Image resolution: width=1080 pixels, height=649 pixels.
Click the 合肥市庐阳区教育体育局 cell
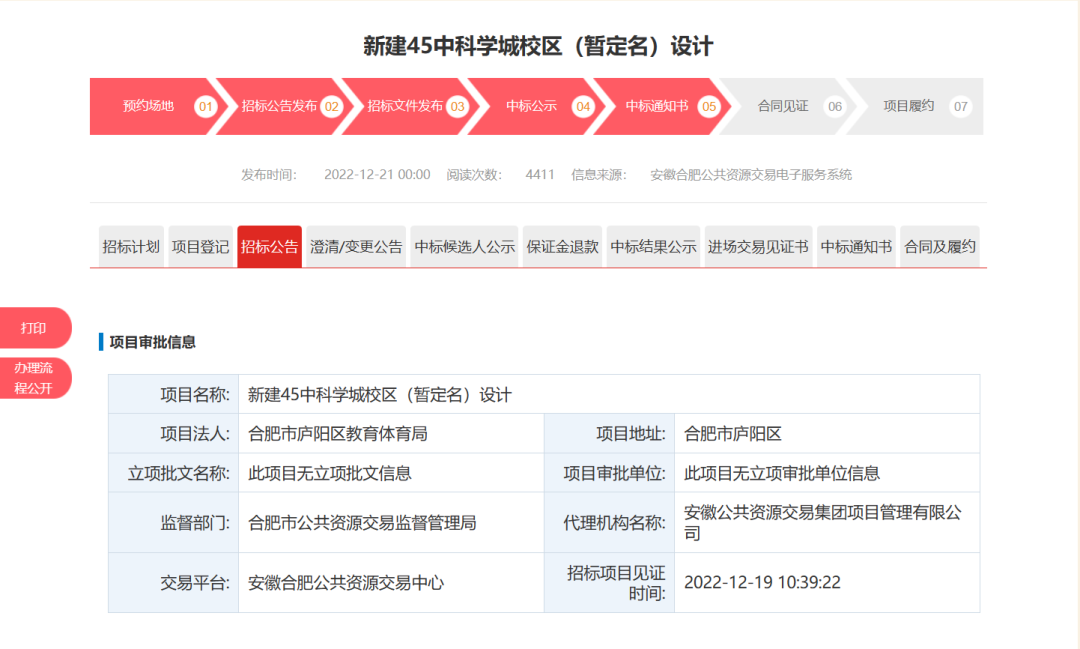pyautogui.click(x=391, y=434)
